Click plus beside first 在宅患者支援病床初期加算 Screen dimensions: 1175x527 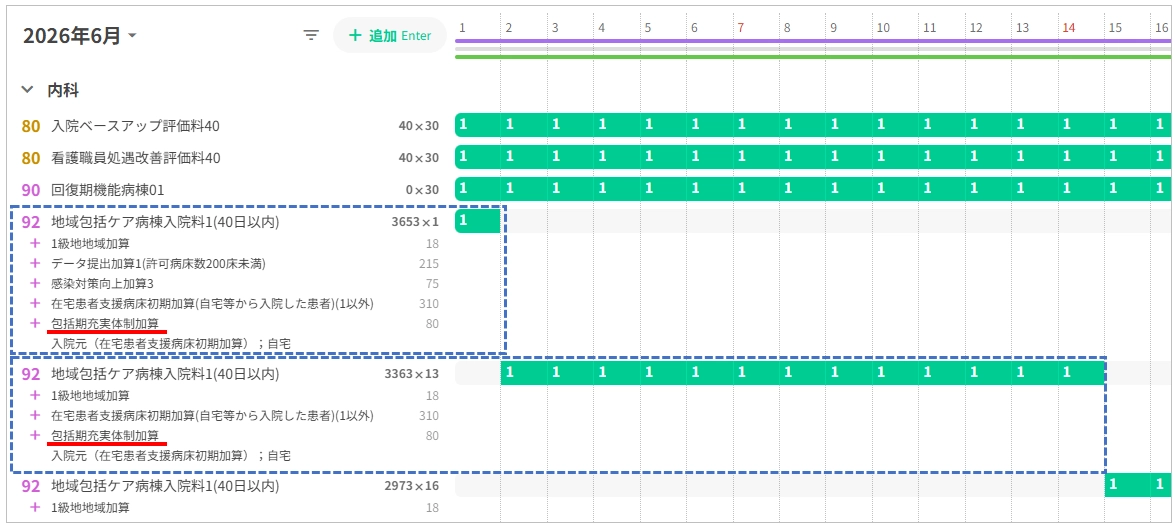[34, 304]
